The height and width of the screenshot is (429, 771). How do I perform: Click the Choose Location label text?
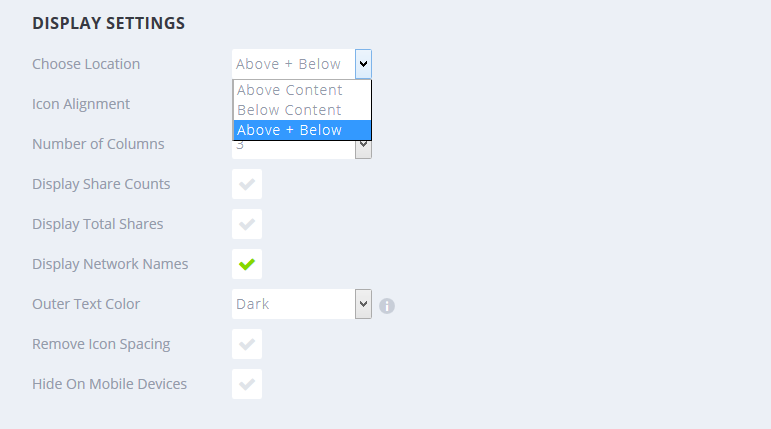pos(86,64)
